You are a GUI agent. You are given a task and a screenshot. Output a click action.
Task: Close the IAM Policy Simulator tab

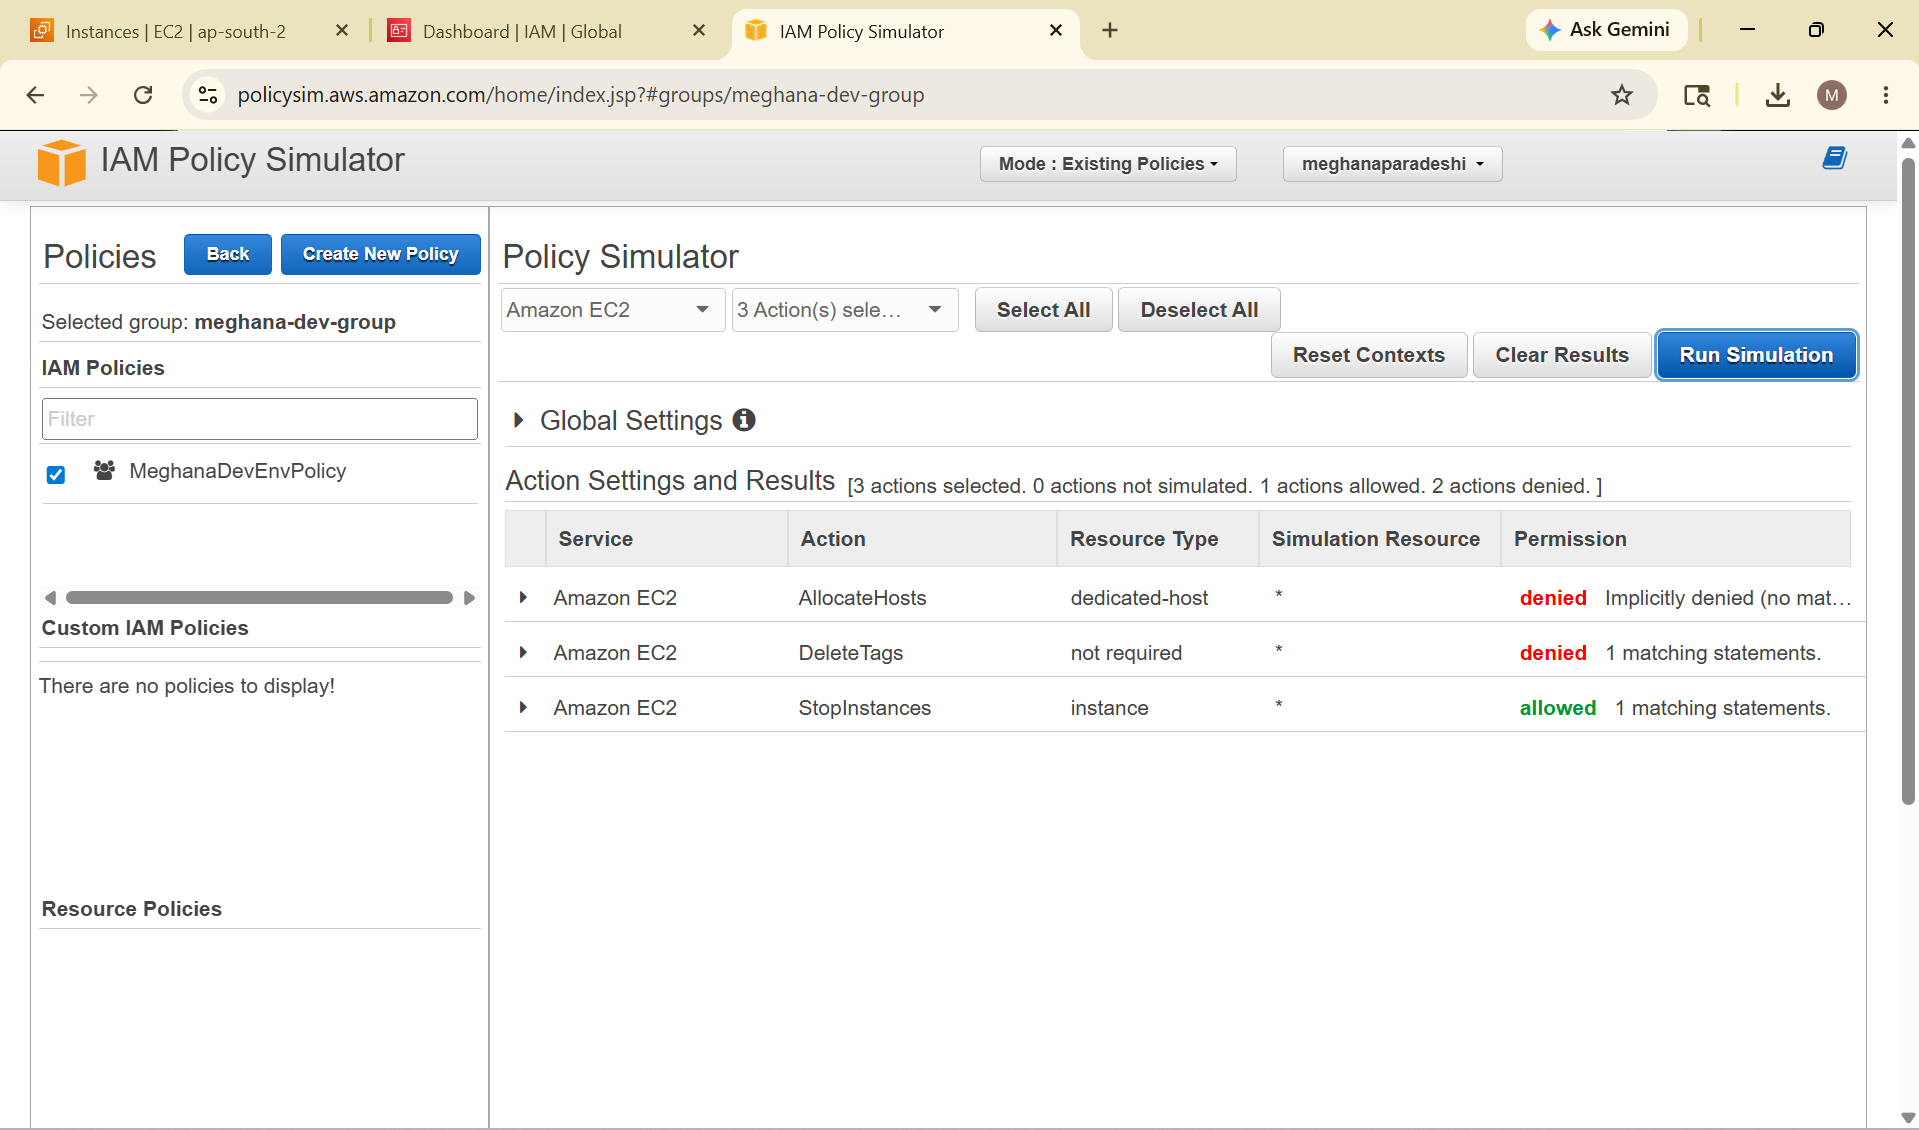click(x=1056, y=31)
